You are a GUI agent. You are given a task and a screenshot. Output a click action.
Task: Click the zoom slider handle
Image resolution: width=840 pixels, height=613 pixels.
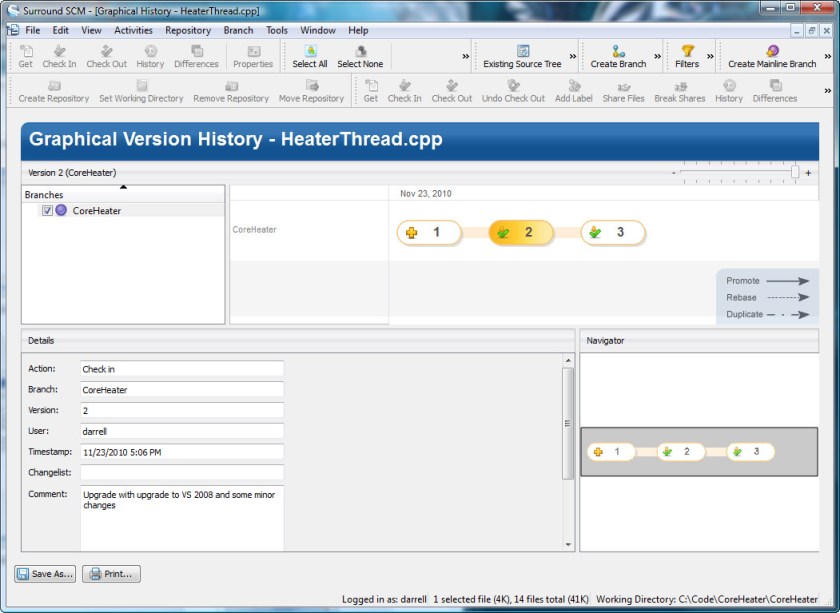pyautogui.click(x=795, y=173)
